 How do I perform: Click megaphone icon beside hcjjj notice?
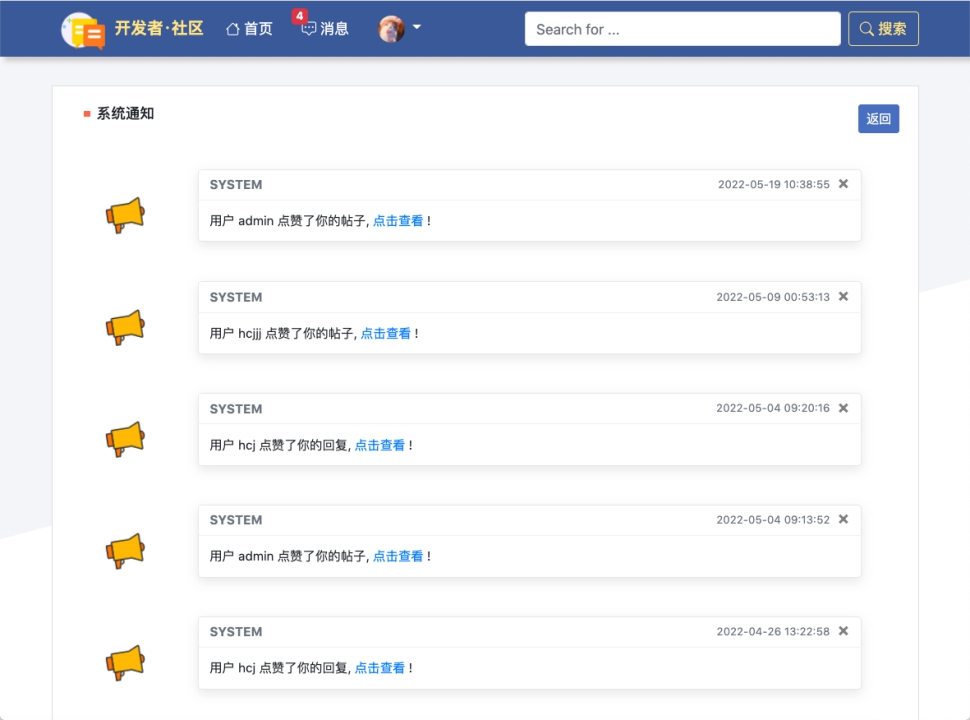125,328
